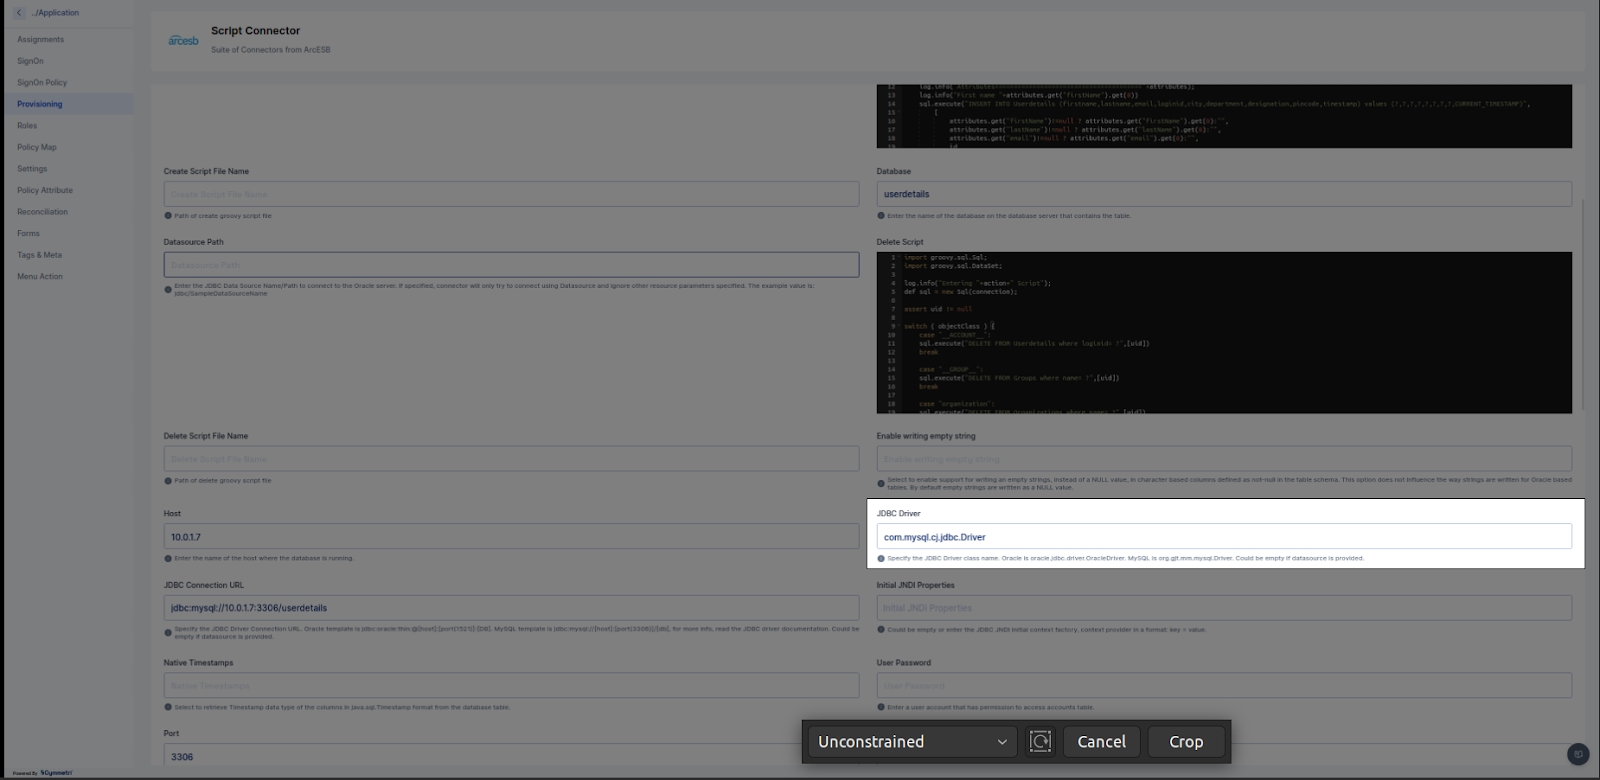Click inside the Delete Script code editor
This screenshot has width=1600, height=780.
click(x=1223, y=332)
